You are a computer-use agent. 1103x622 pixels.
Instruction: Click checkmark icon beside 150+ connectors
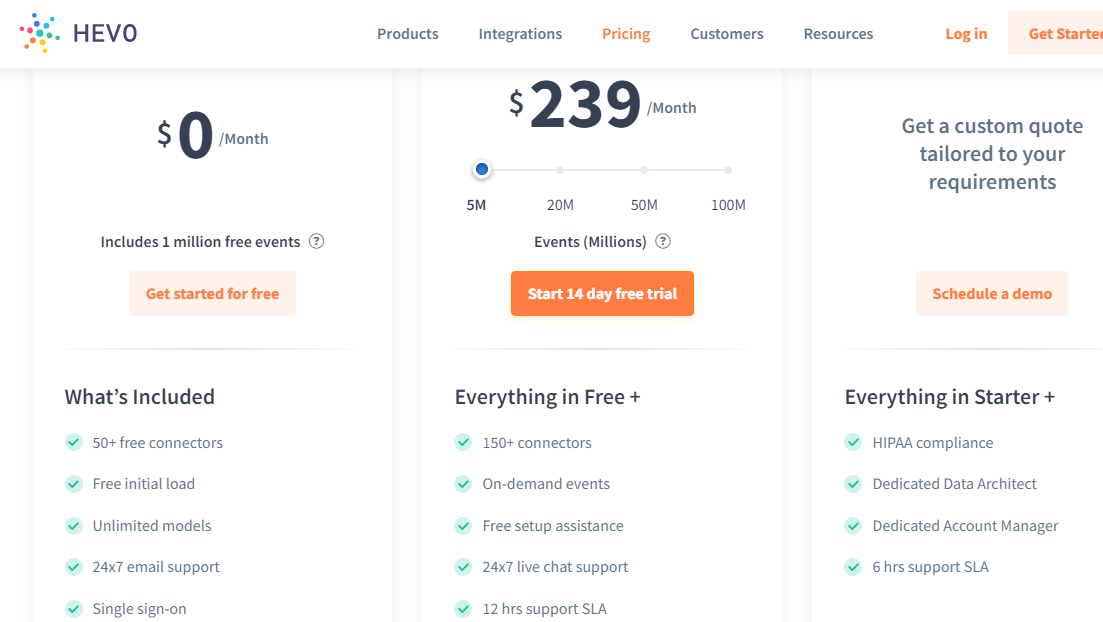click(x=463, y=442)
